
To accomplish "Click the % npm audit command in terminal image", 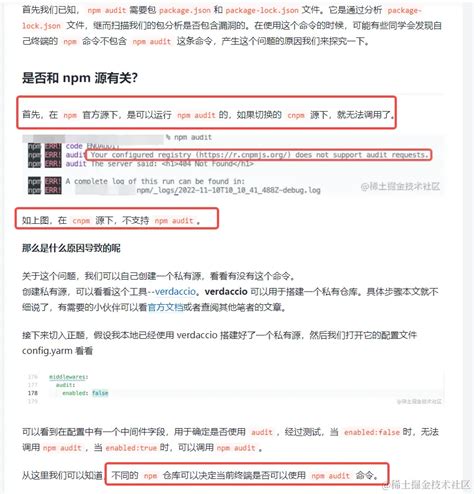I will coord(189,137).
